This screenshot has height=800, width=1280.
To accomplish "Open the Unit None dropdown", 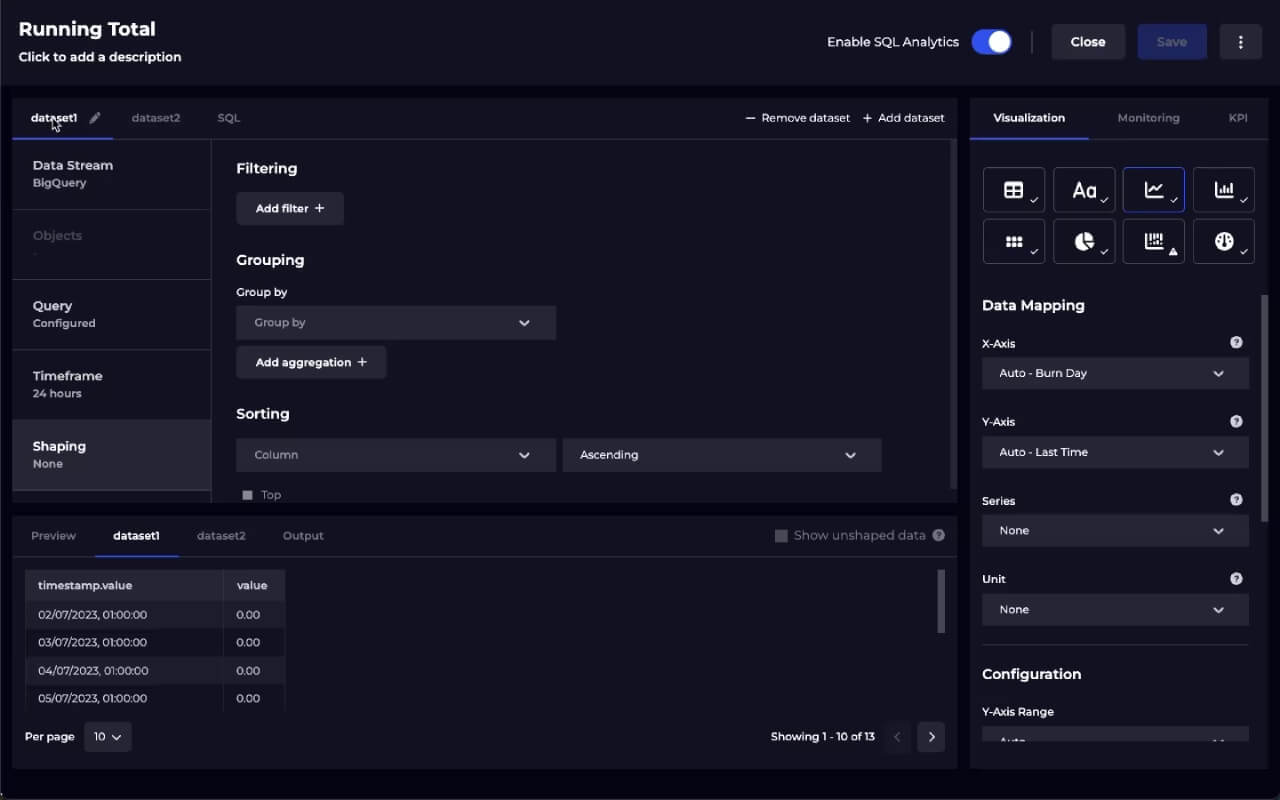I will [x=1116, y=610].
